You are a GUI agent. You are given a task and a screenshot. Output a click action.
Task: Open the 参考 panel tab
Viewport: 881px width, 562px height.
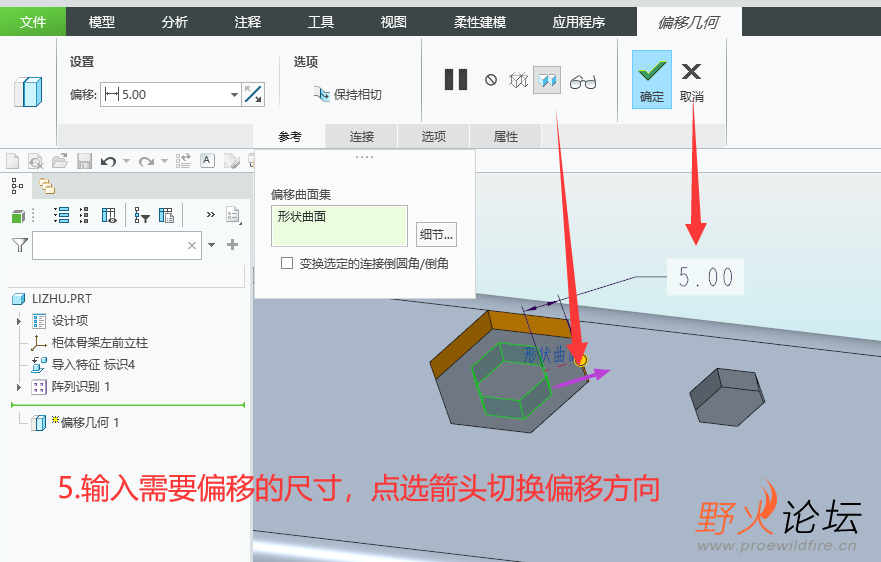pyautogui.click(x=290, y=137)
